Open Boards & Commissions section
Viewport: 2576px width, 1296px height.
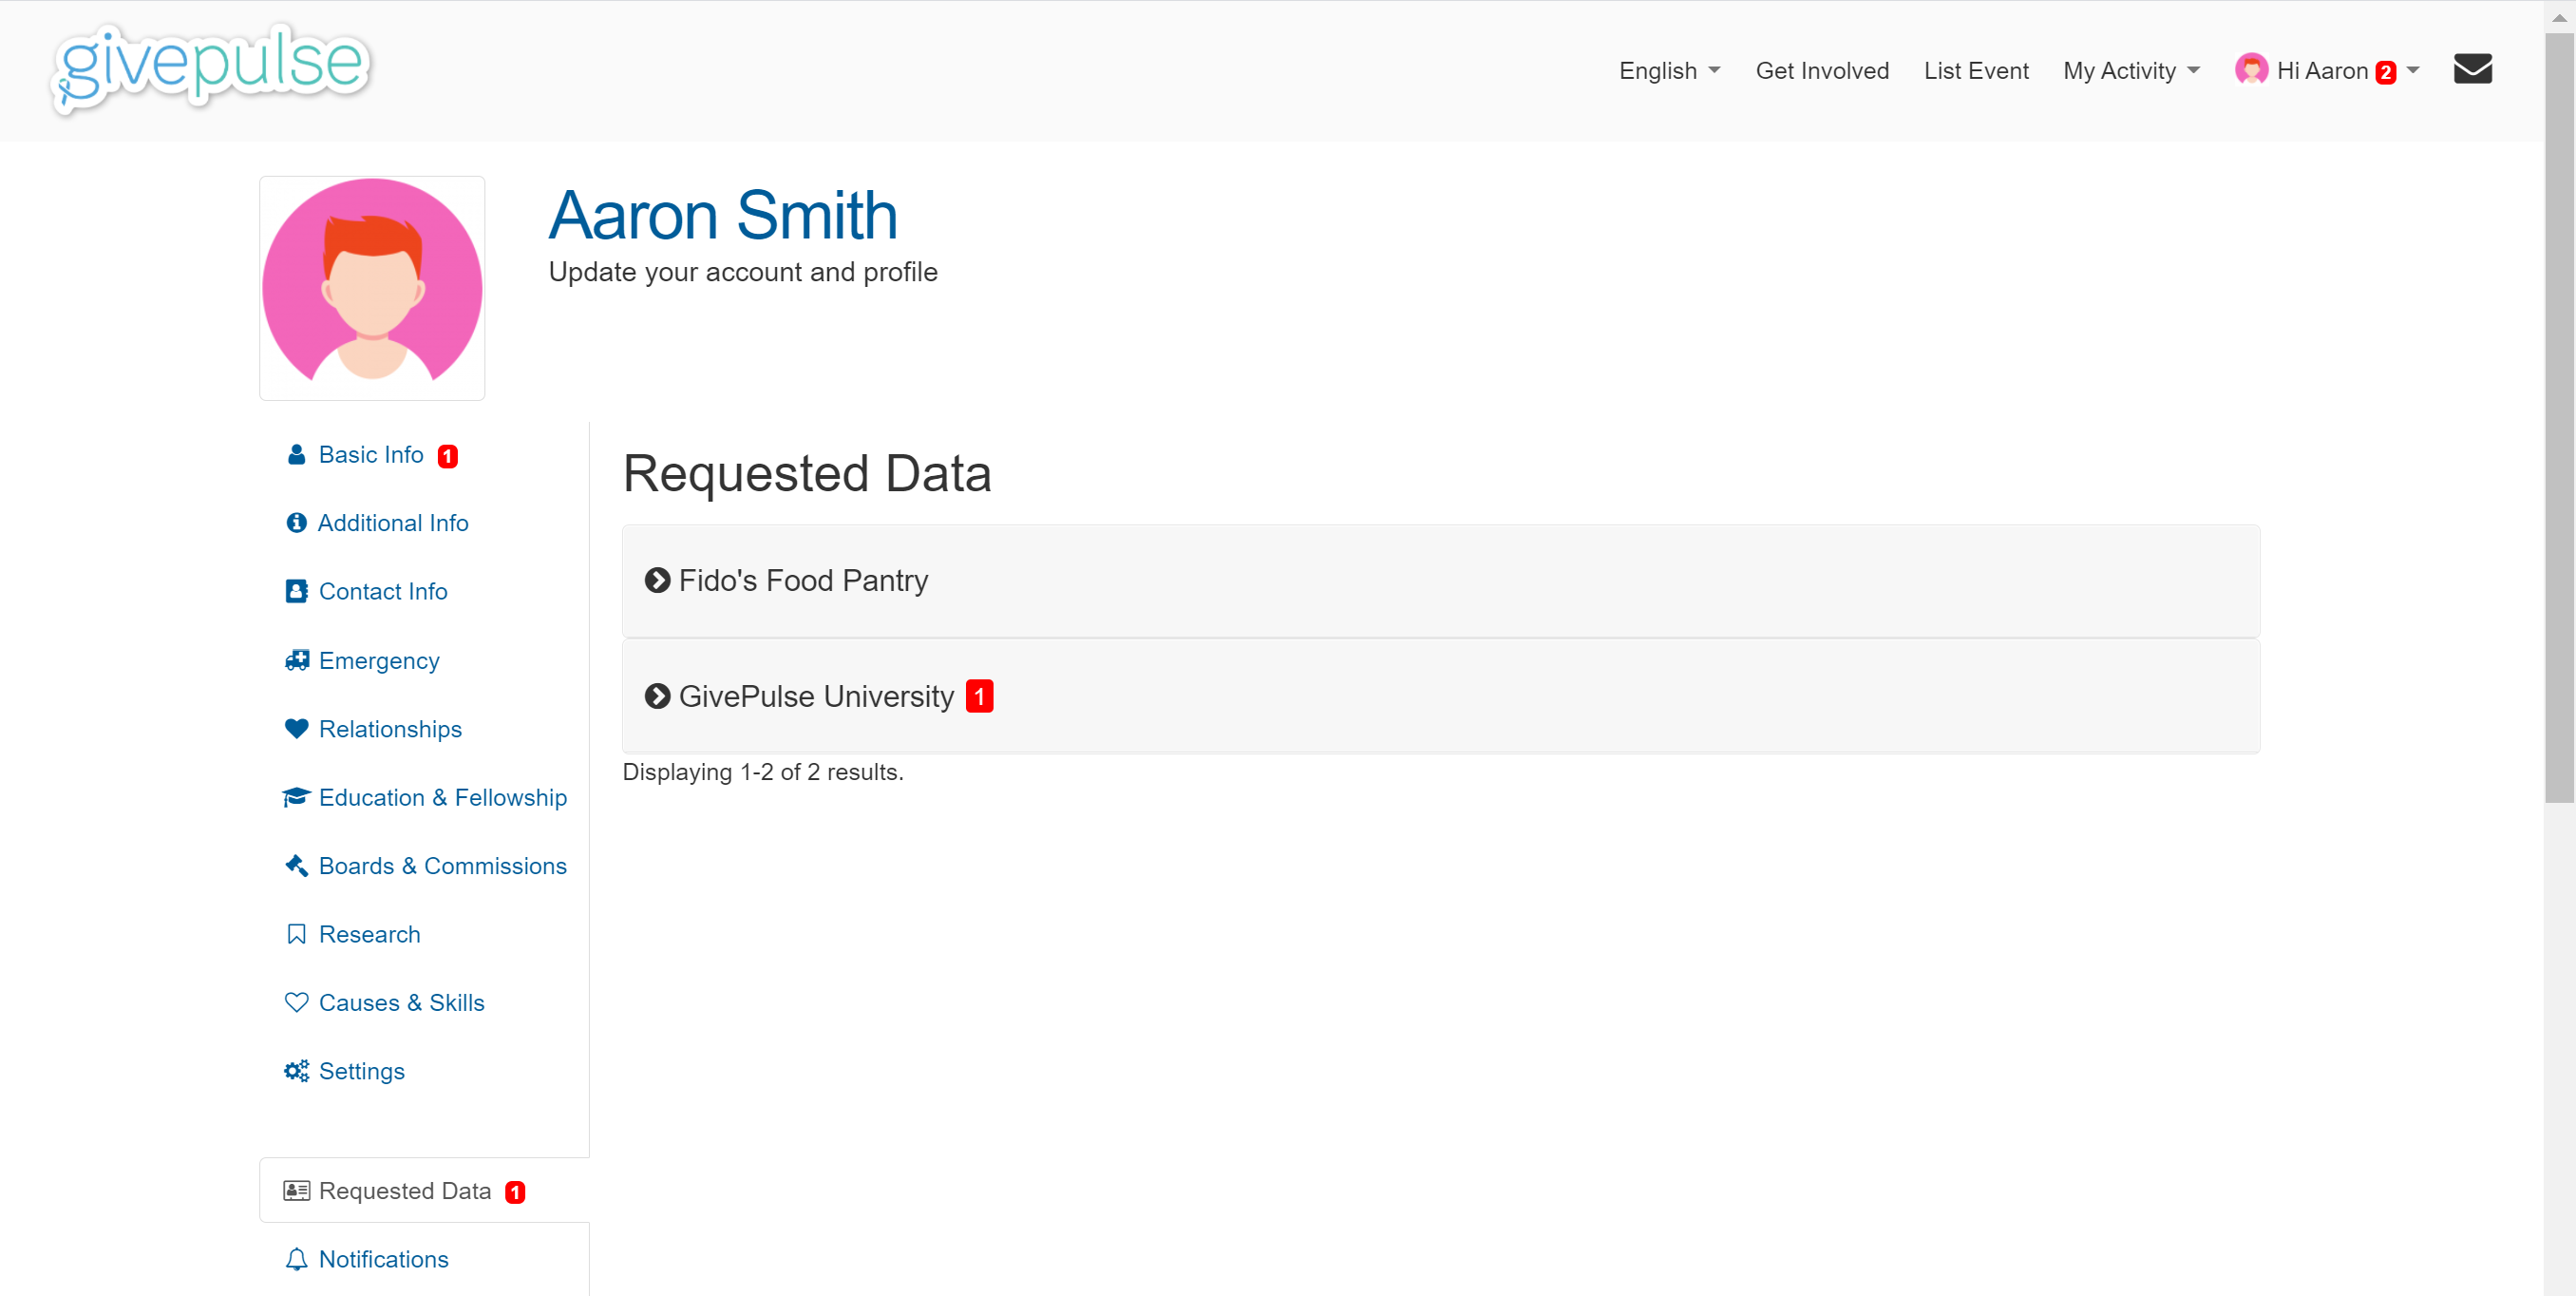coord(443,866)
